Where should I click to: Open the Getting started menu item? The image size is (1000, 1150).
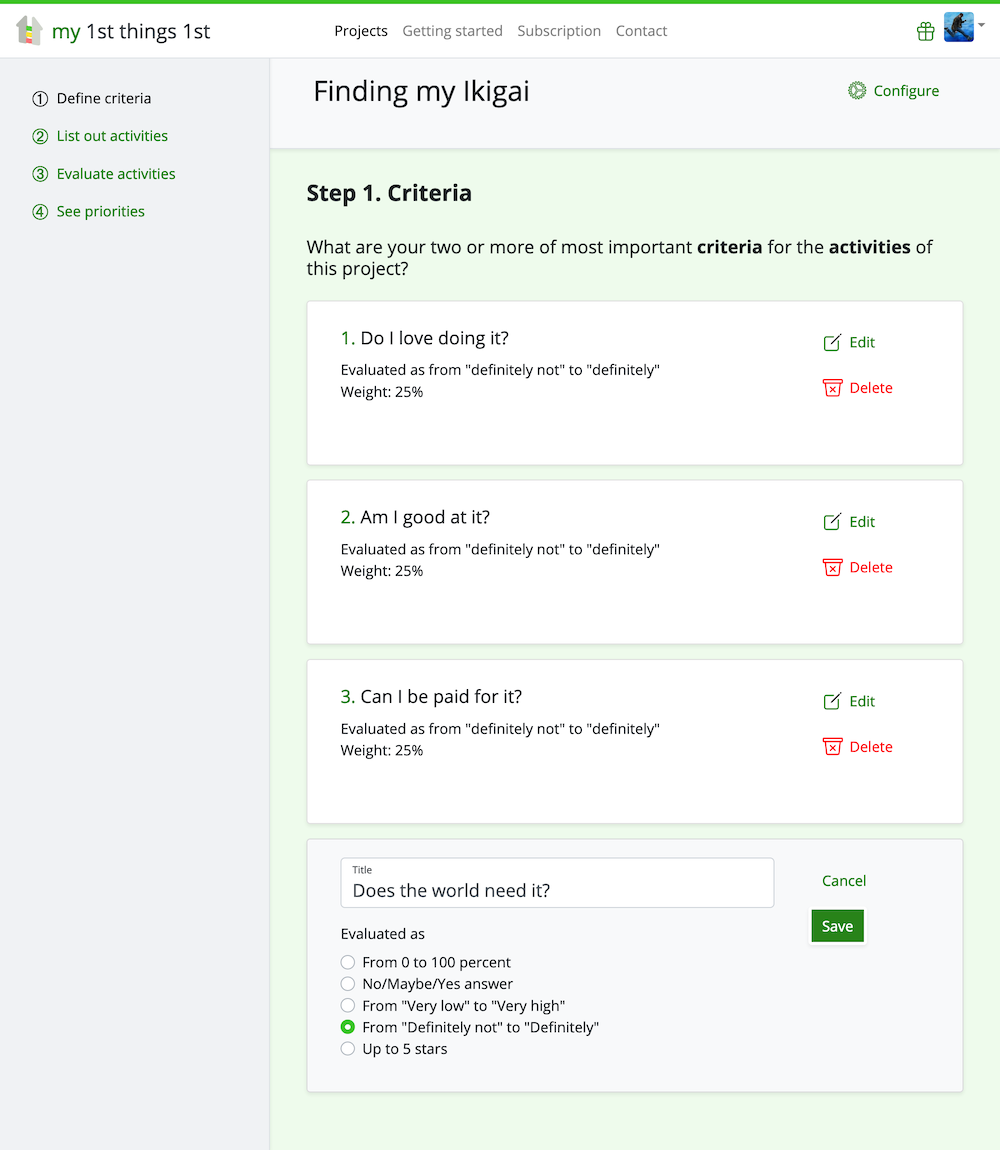pos(452,31)
